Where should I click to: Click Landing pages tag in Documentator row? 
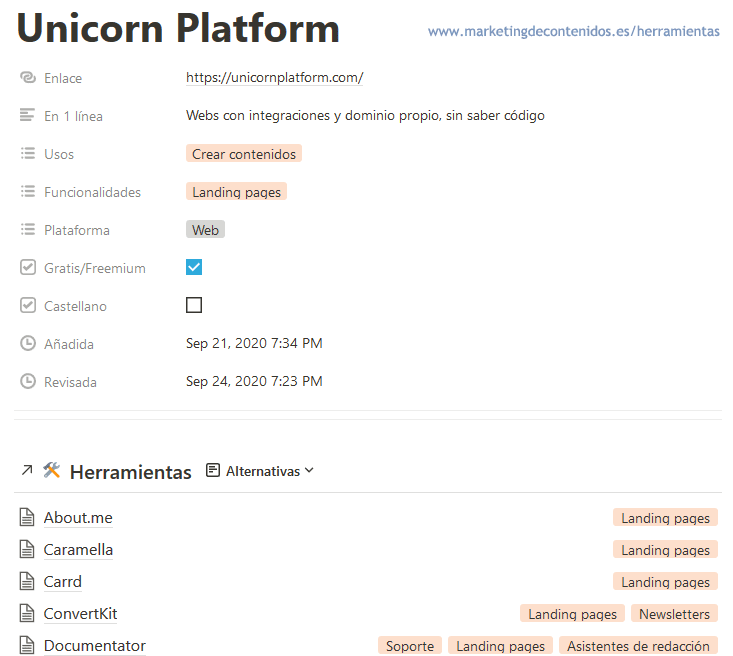[x=500, y=646]
